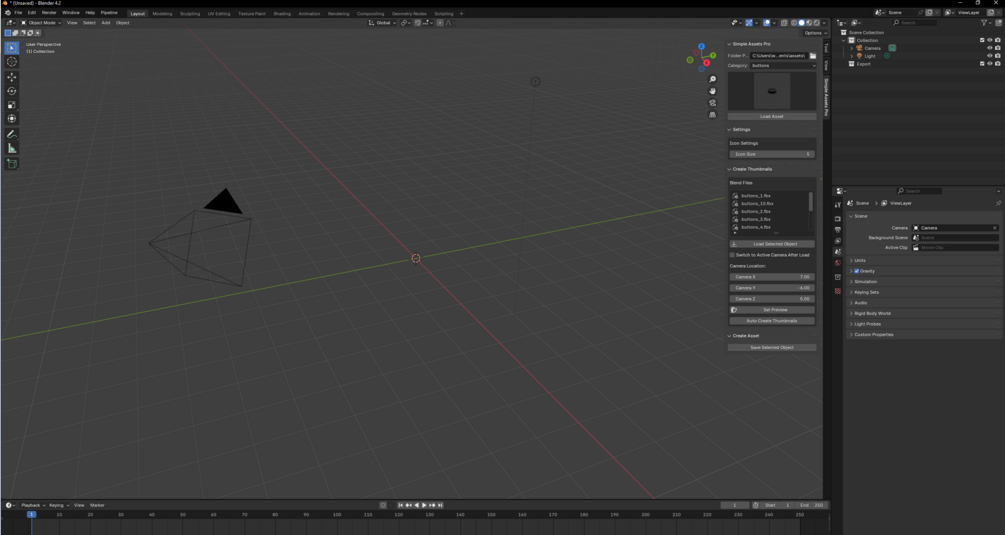Adjust the Icon Size slider

(772, 154)
